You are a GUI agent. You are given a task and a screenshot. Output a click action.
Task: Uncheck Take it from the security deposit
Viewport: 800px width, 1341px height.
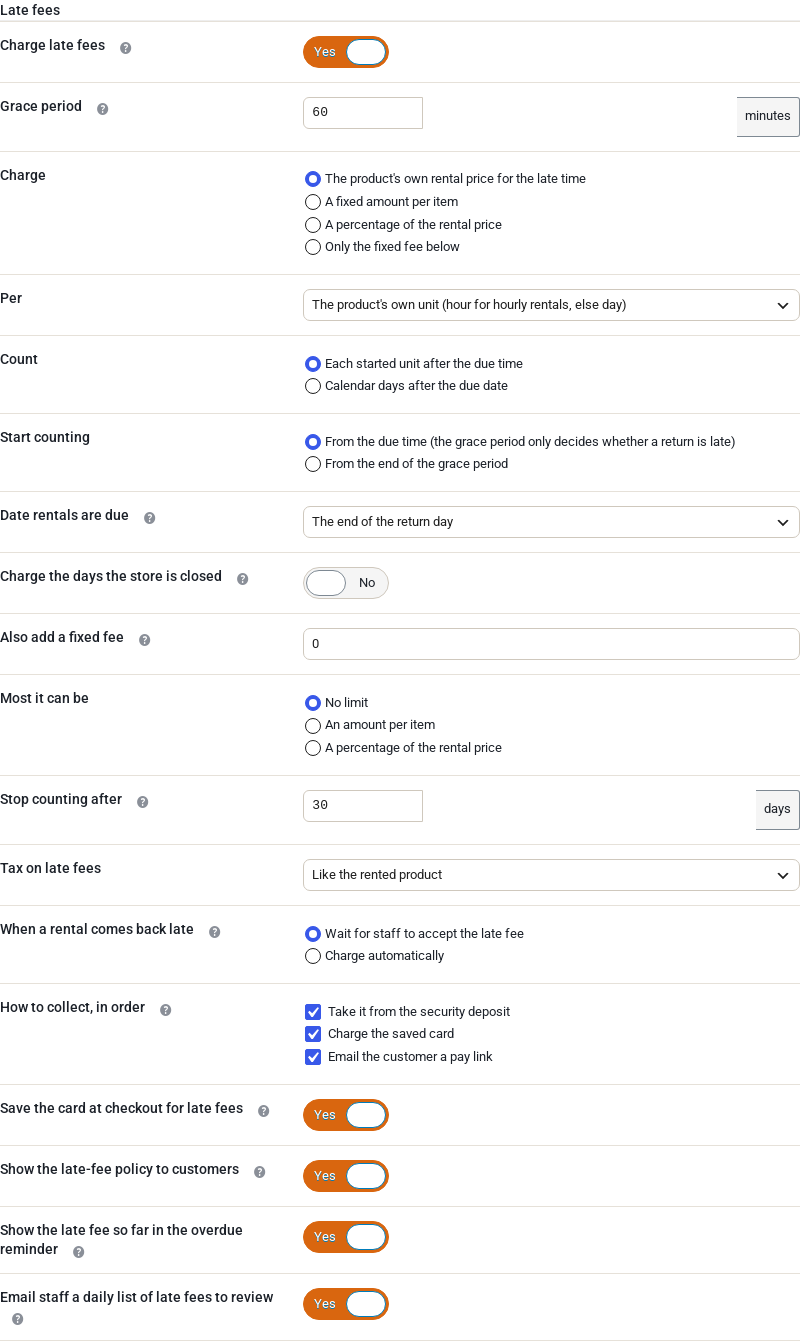coord(313,1012)
